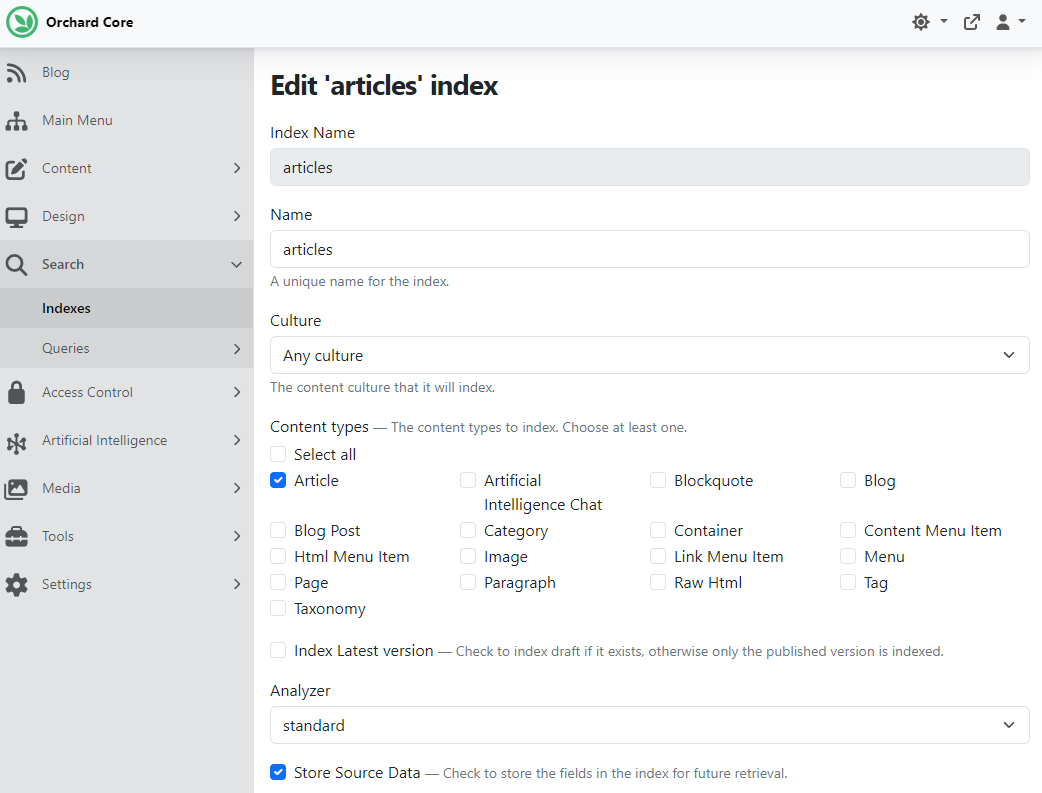The image size is (1042, 793).
Task: Click the Settings gear icon in sidebar
Action: point(16,585)
